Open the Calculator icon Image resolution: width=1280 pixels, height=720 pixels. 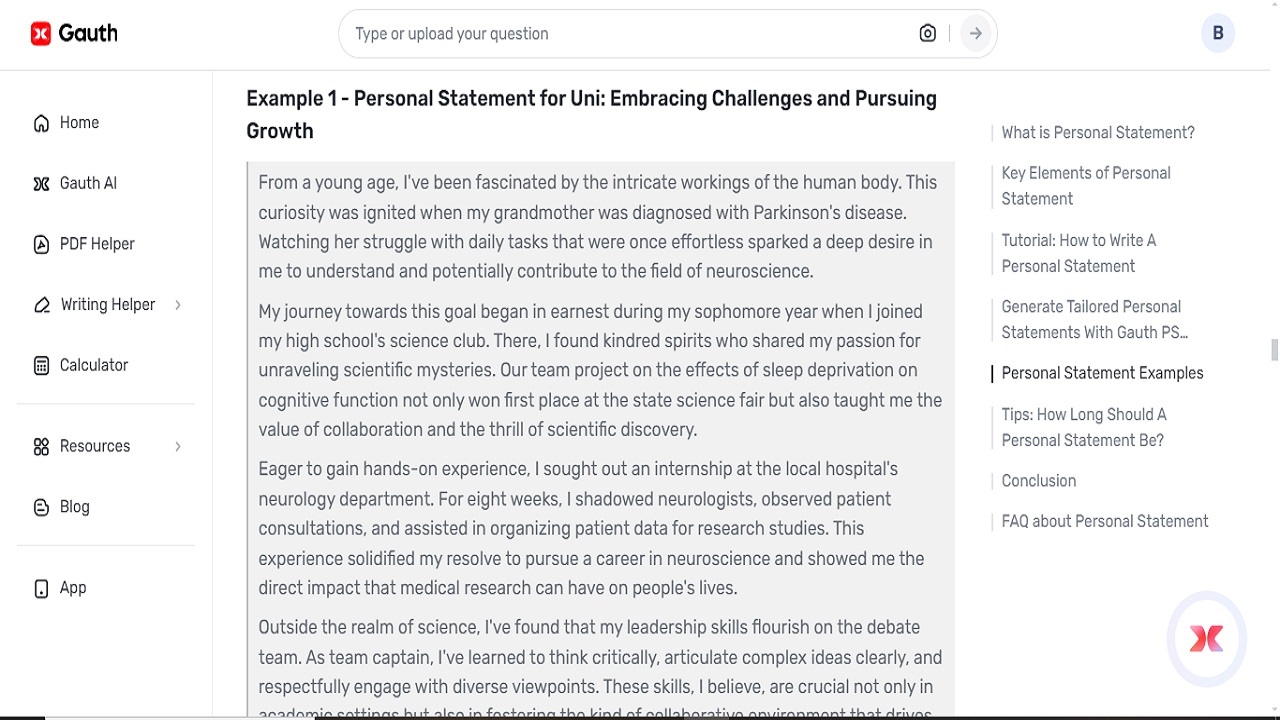(x=40, y=364)
